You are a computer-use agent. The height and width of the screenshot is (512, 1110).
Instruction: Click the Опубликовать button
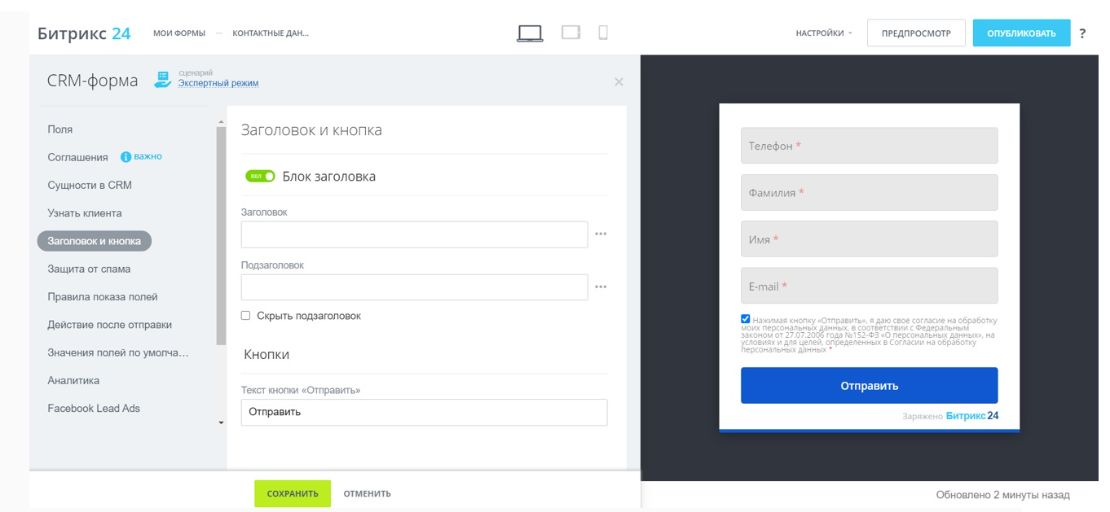tap(1021, 33)
